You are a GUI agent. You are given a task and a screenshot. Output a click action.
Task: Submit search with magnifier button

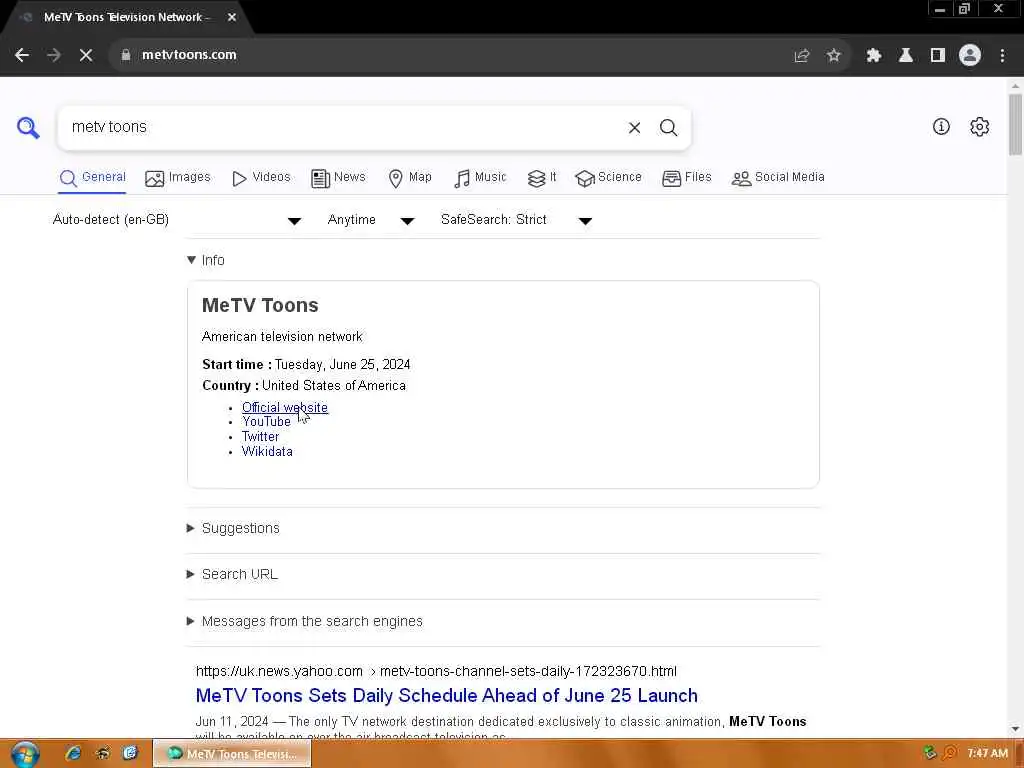tap(668, 128)
